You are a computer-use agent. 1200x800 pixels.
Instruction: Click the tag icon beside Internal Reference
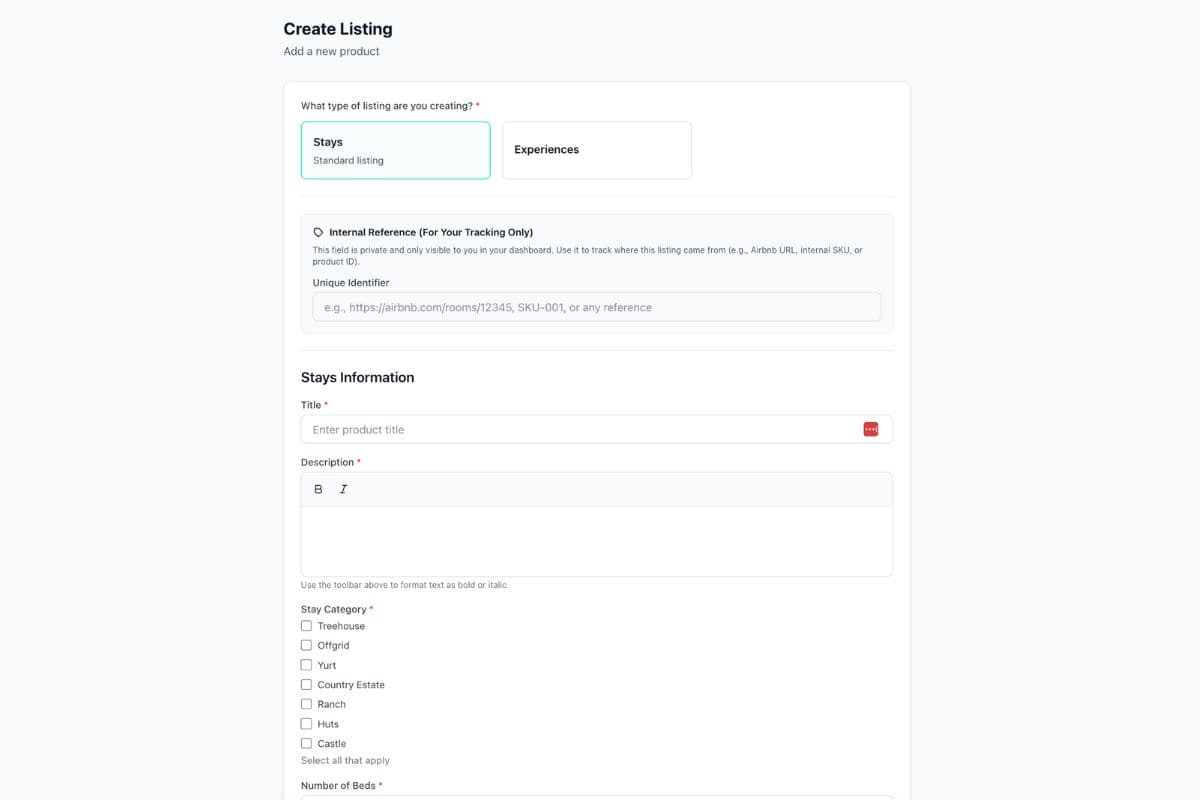(317, 231)
